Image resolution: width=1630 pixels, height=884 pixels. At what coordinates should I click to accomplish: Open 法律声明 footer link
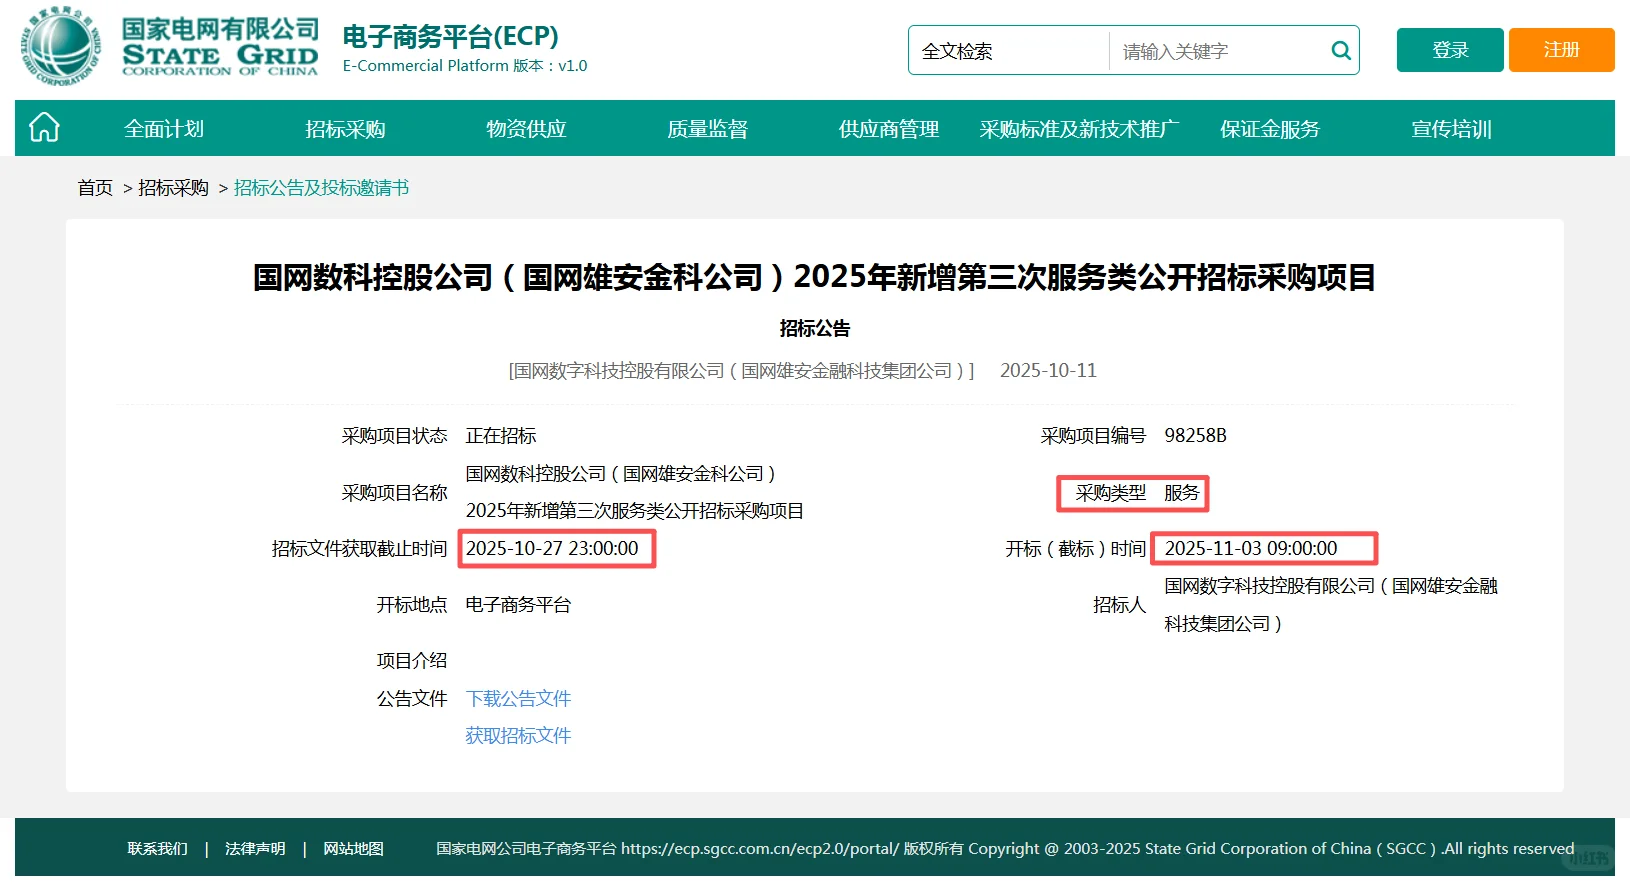click(x=255, y=848)
